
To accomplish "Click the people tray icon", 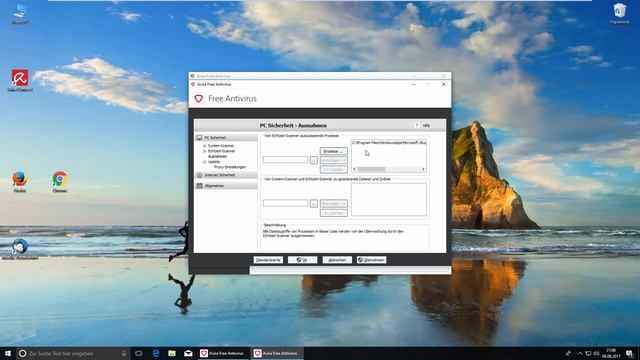I will click(x=569, y=353).
